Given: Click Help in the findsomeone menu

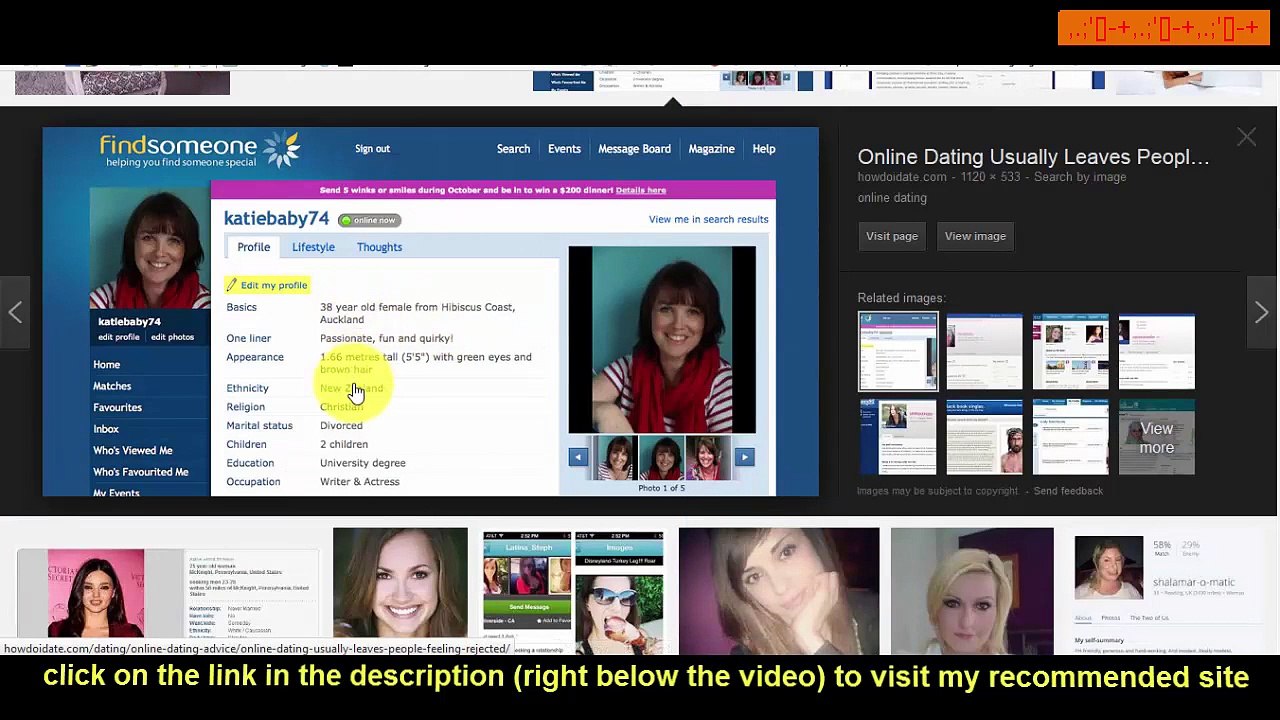Looking at the screenshot, I should [763, 149].
